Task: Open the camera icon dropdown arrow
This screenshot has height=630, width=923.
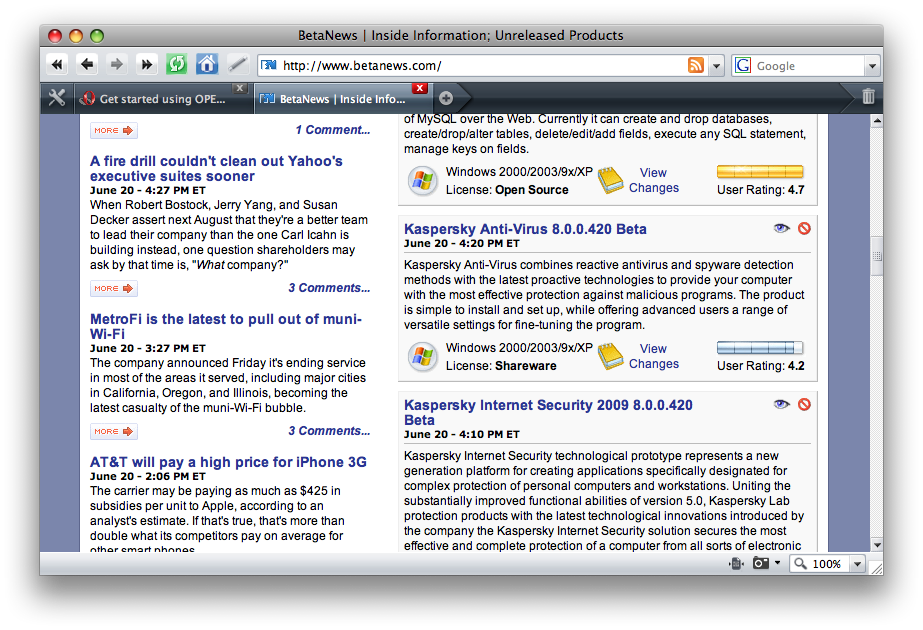Action: 778,563
